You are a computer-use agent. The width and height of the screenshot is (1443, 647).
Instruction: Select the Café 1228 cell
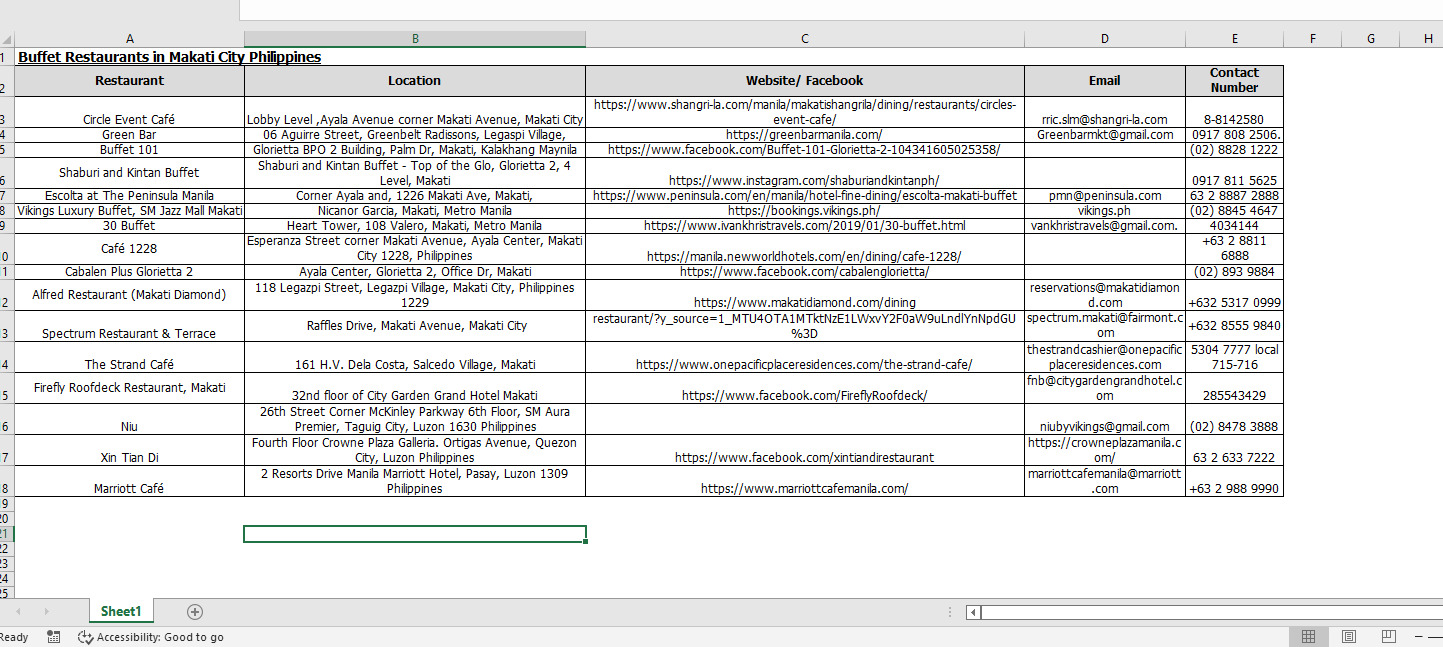pyautogui.click(x=130, y=249)
